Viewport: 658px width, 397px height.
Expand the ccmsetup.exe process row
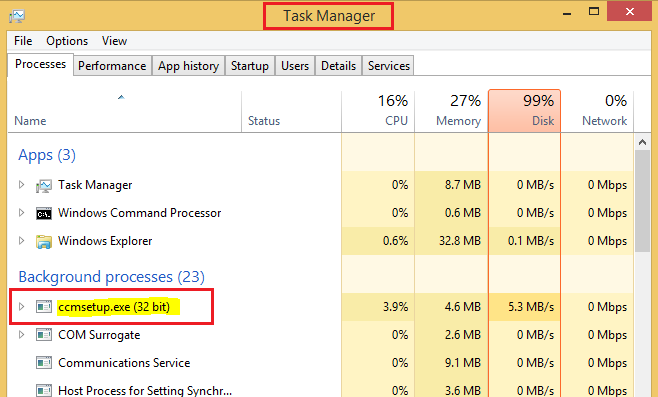(x=21, y=307)
